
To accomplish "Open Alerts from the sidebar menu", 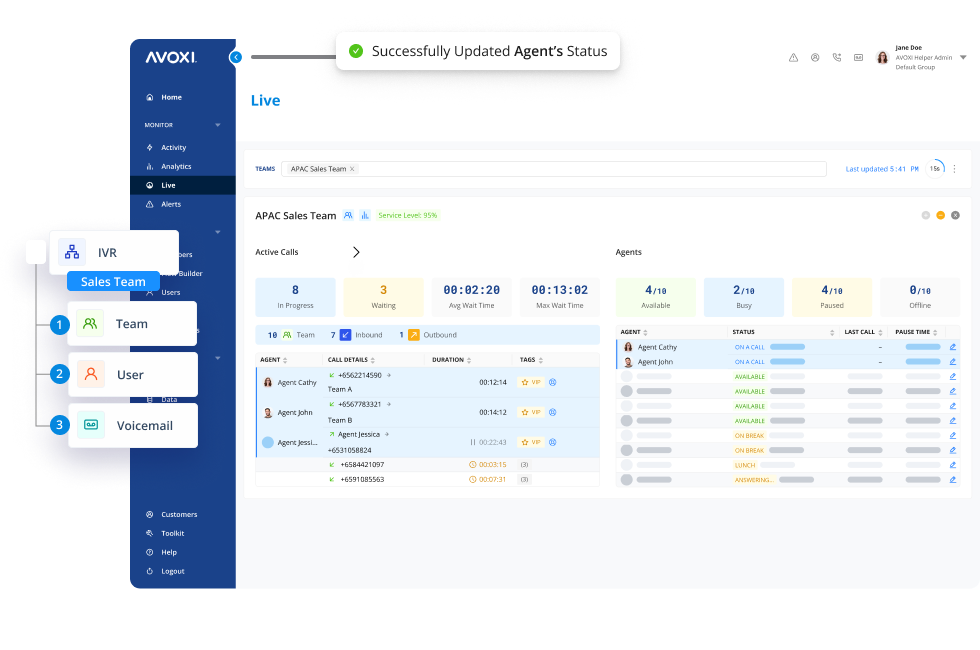I will click(x=171, y=204).
